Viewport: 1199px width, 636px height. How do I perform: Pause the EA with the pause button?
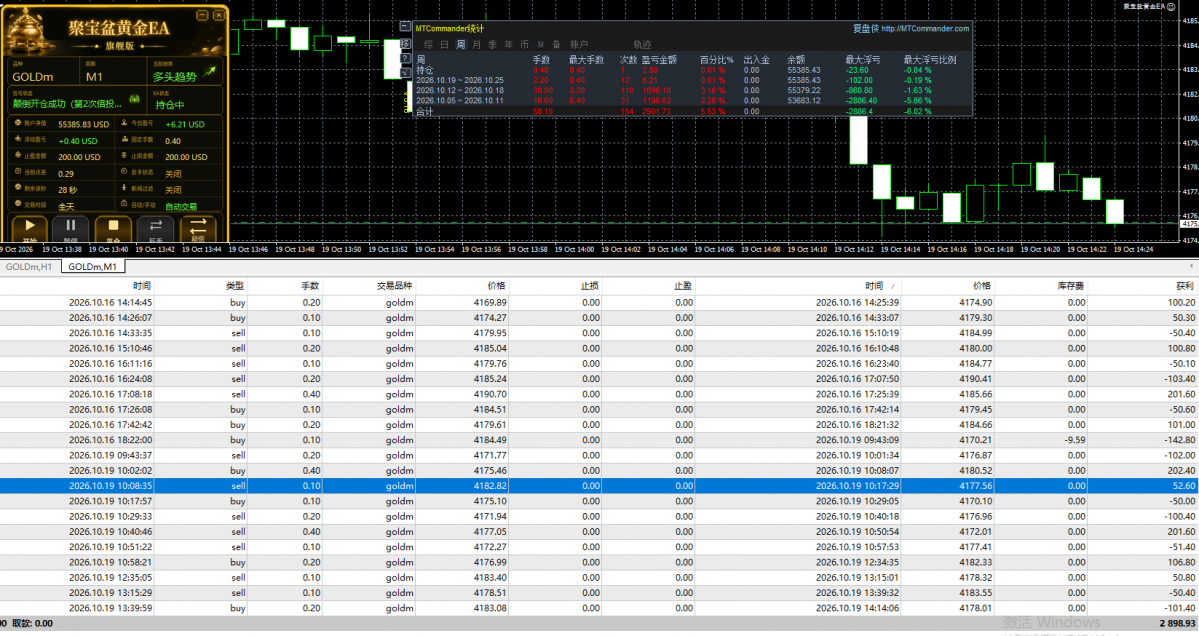tap(70, 227)
